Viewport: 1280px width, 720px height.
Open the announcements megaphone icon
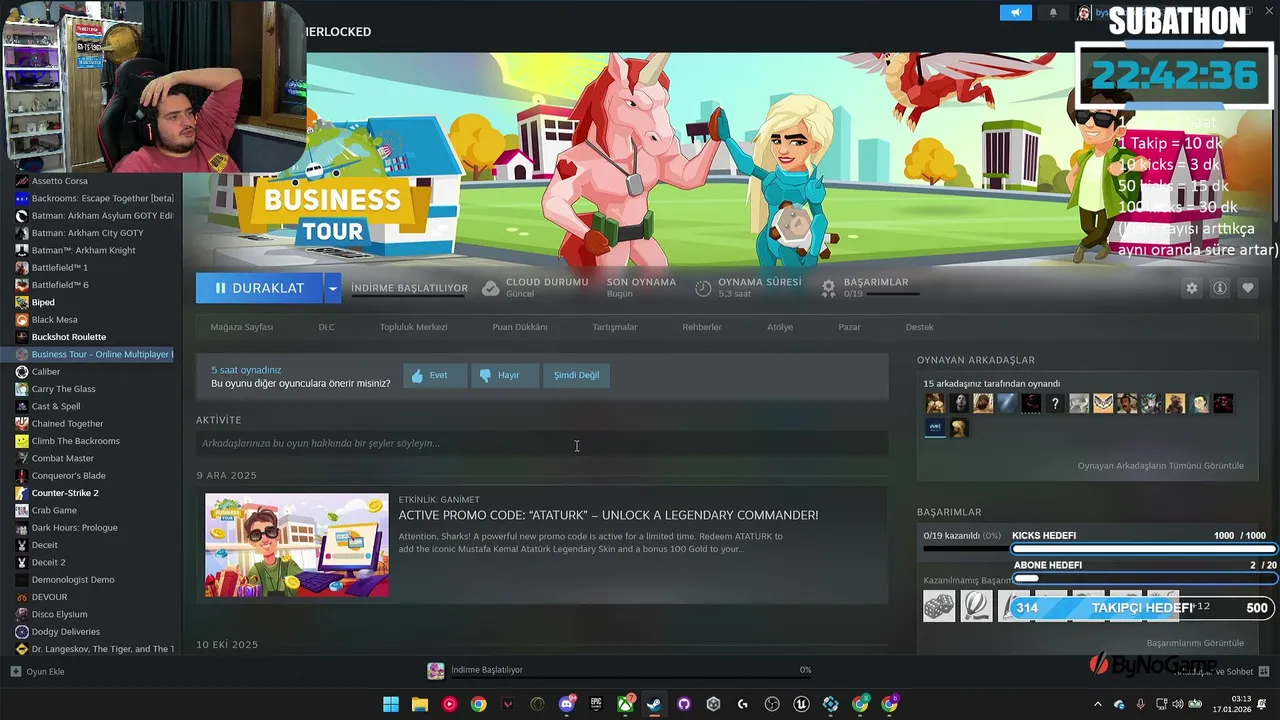[1015, 13]
